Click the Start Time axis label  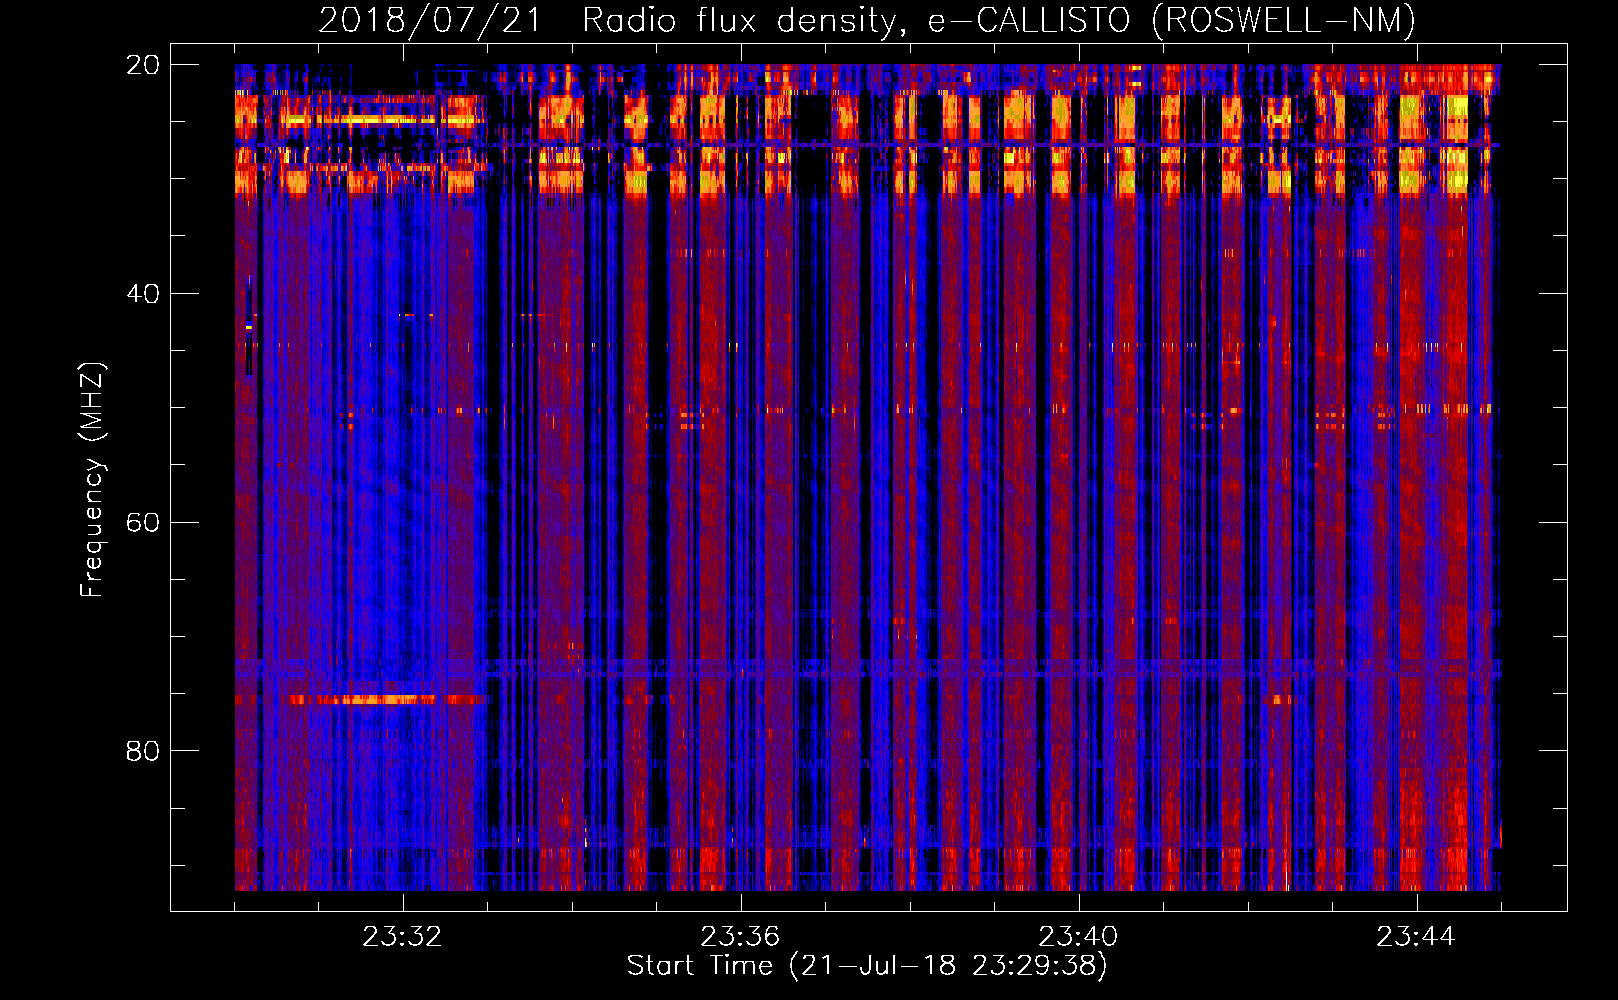point(867,966)
